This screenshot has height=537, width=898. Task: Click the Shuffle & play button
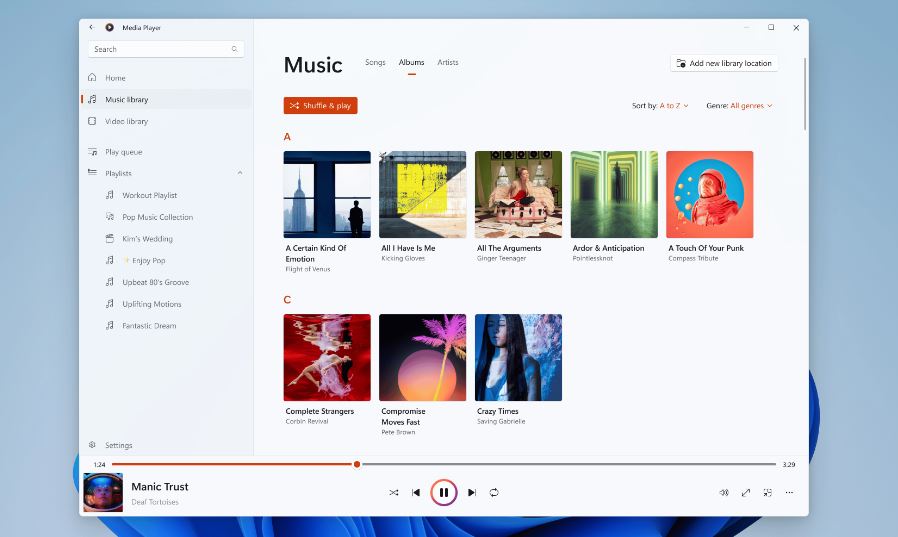click(x=320, y=105)
